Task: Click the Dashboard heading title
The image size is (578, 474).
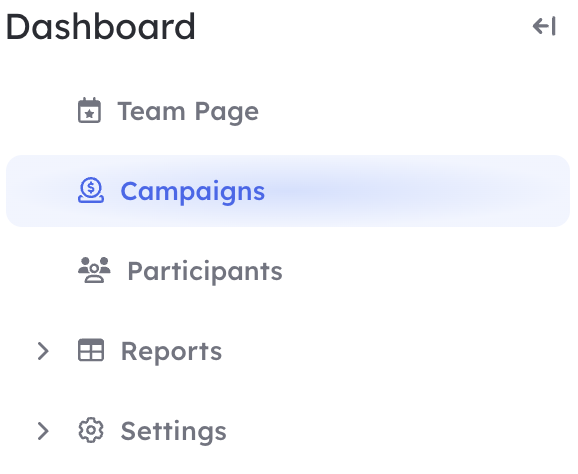Action: pos(101,27)
